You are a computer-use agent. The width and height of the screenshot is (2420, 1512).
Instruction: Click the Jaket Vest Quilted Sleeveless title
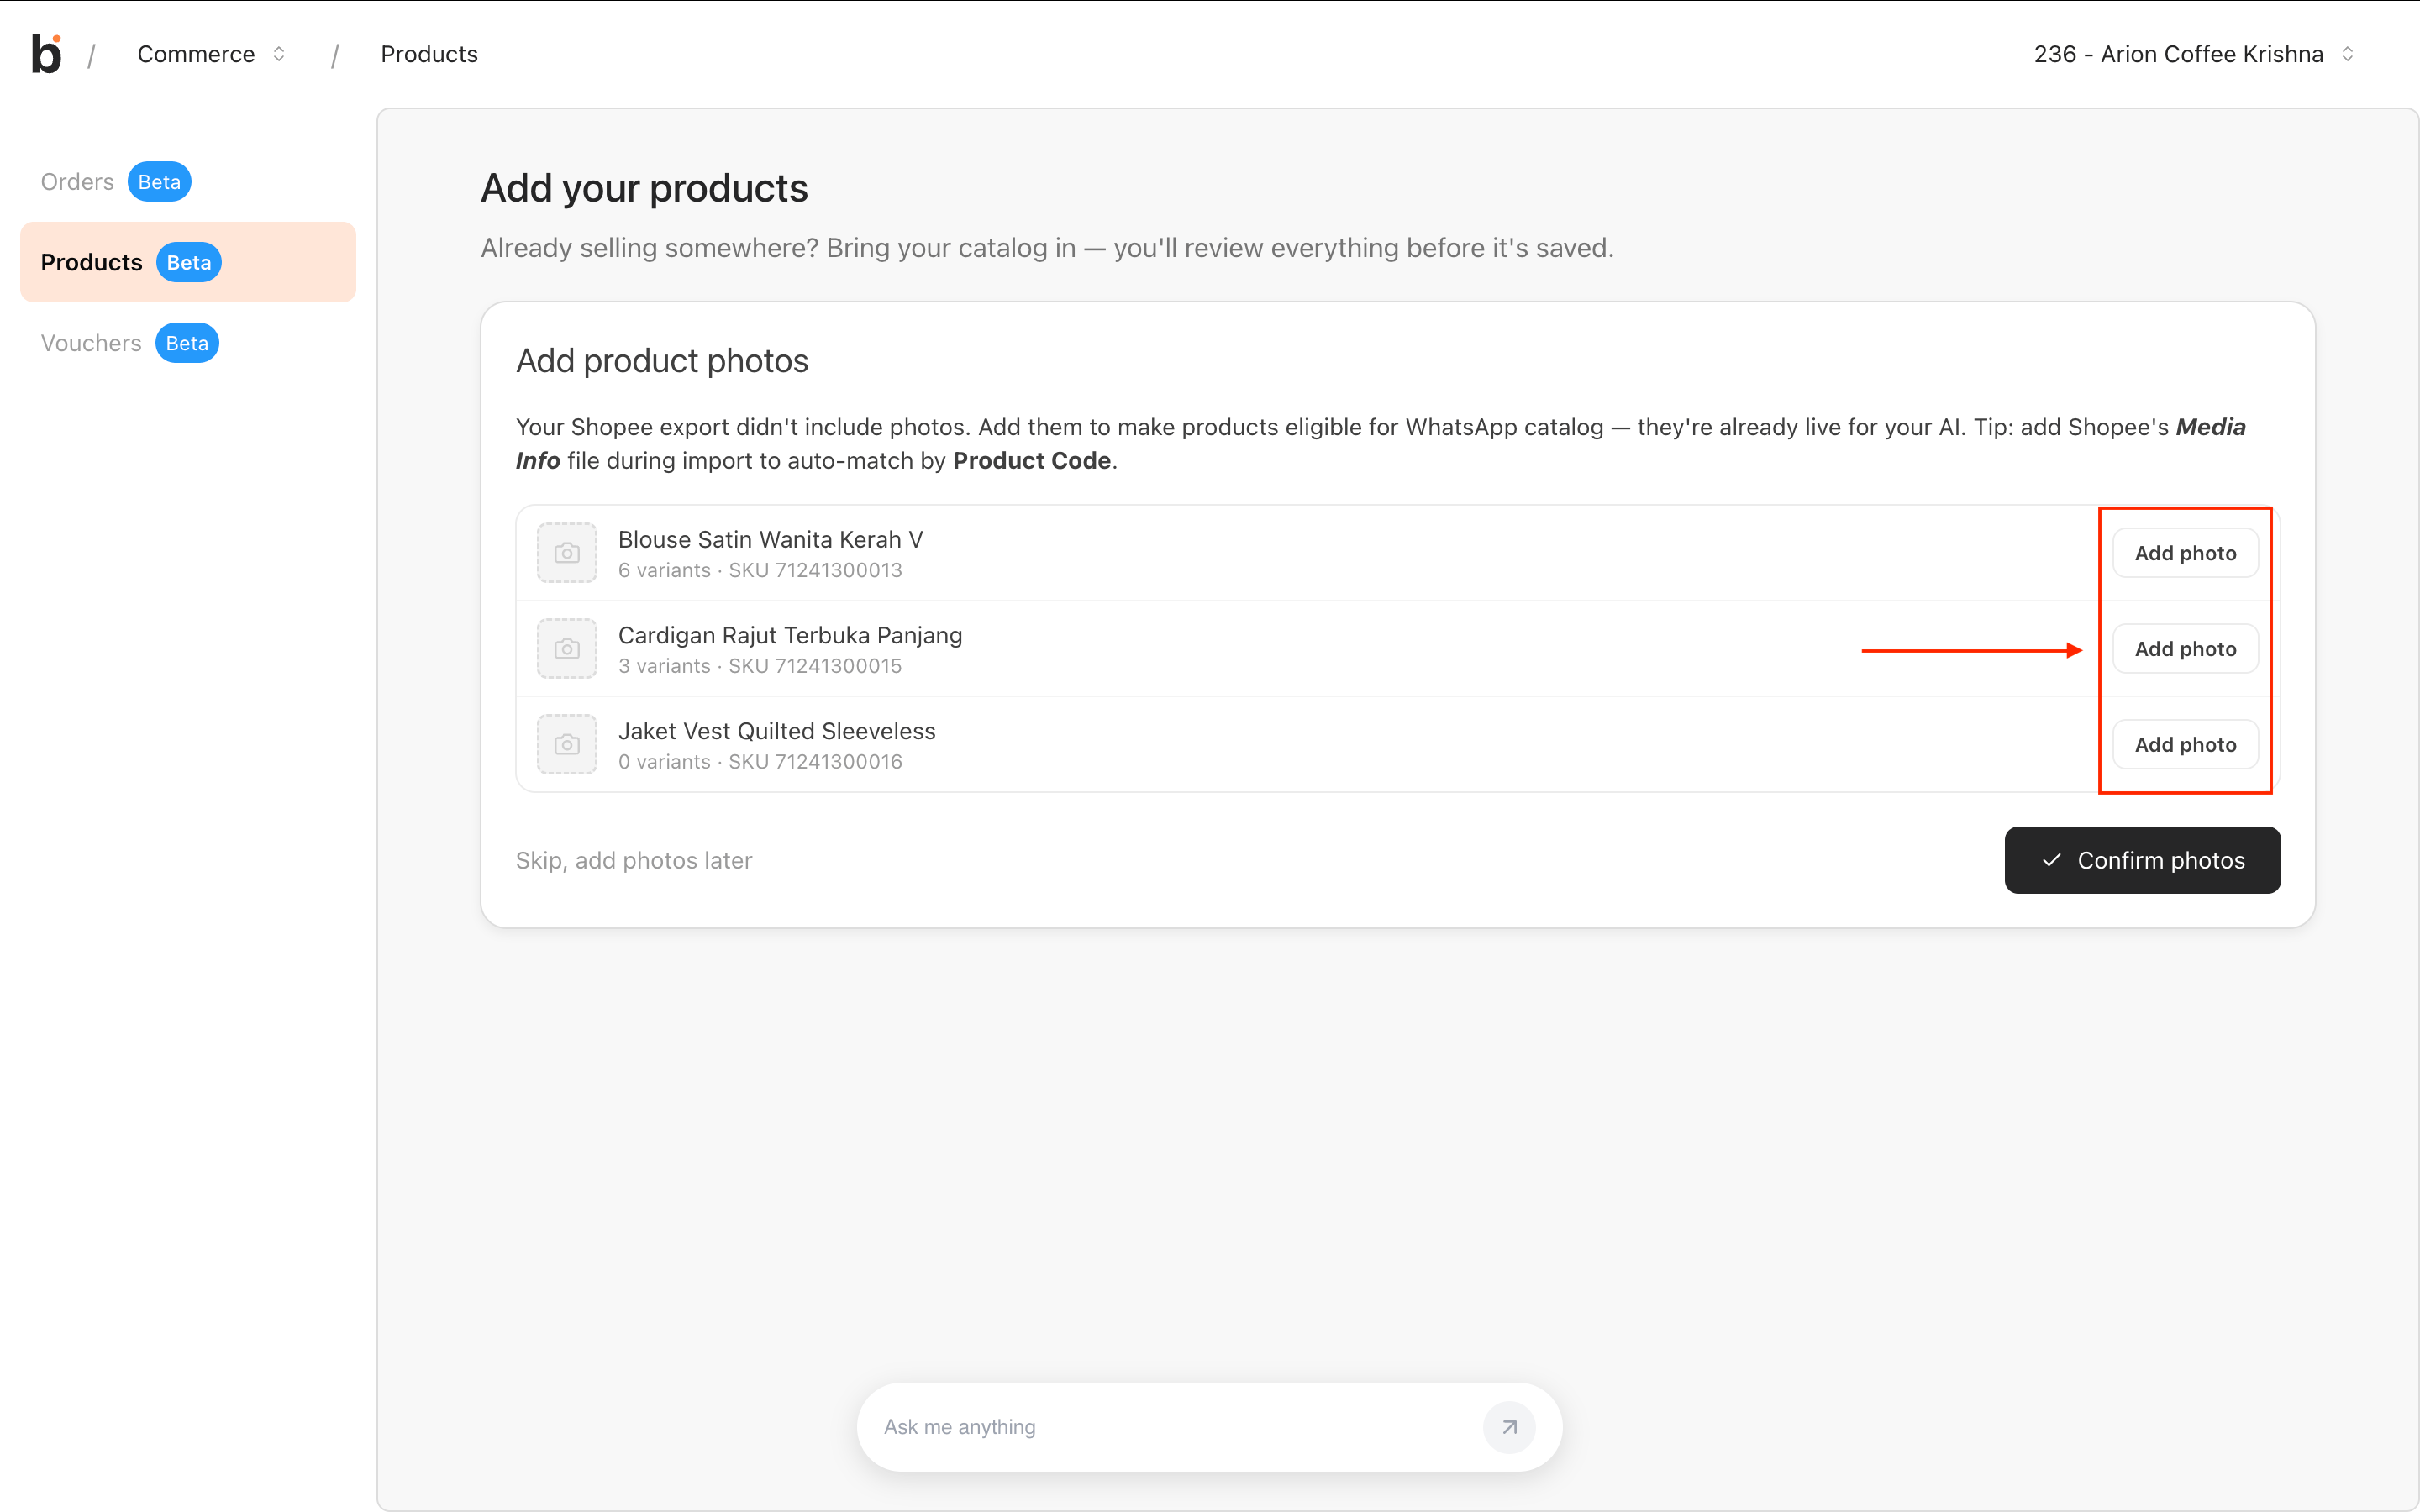(x=777, y=731)
